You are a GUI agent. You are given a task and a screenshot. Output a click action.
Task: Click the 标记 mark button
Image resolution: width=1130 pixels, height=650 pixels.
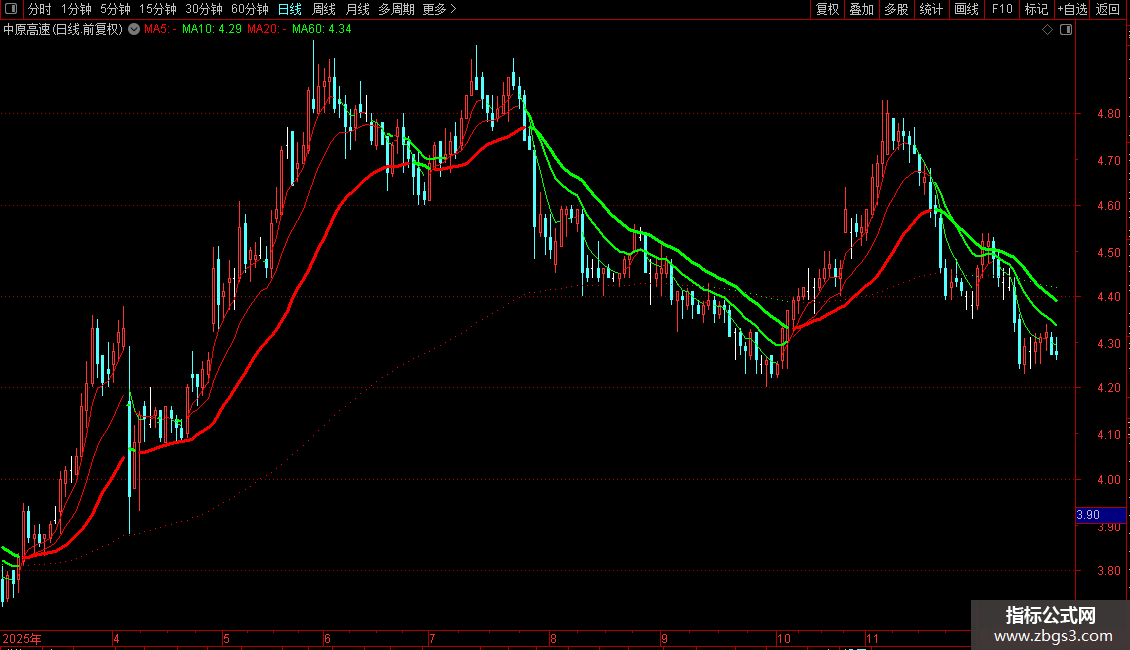pyautogui.click(x=1036, y=9)
